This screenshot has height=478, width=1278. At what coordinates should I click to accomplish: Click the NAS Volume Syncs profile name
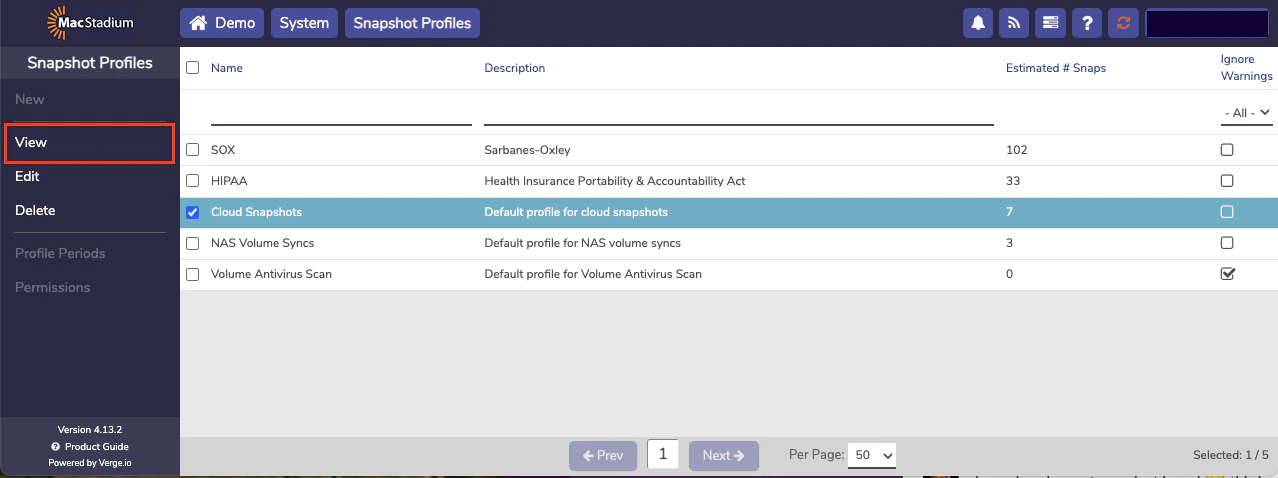(263, 243)
